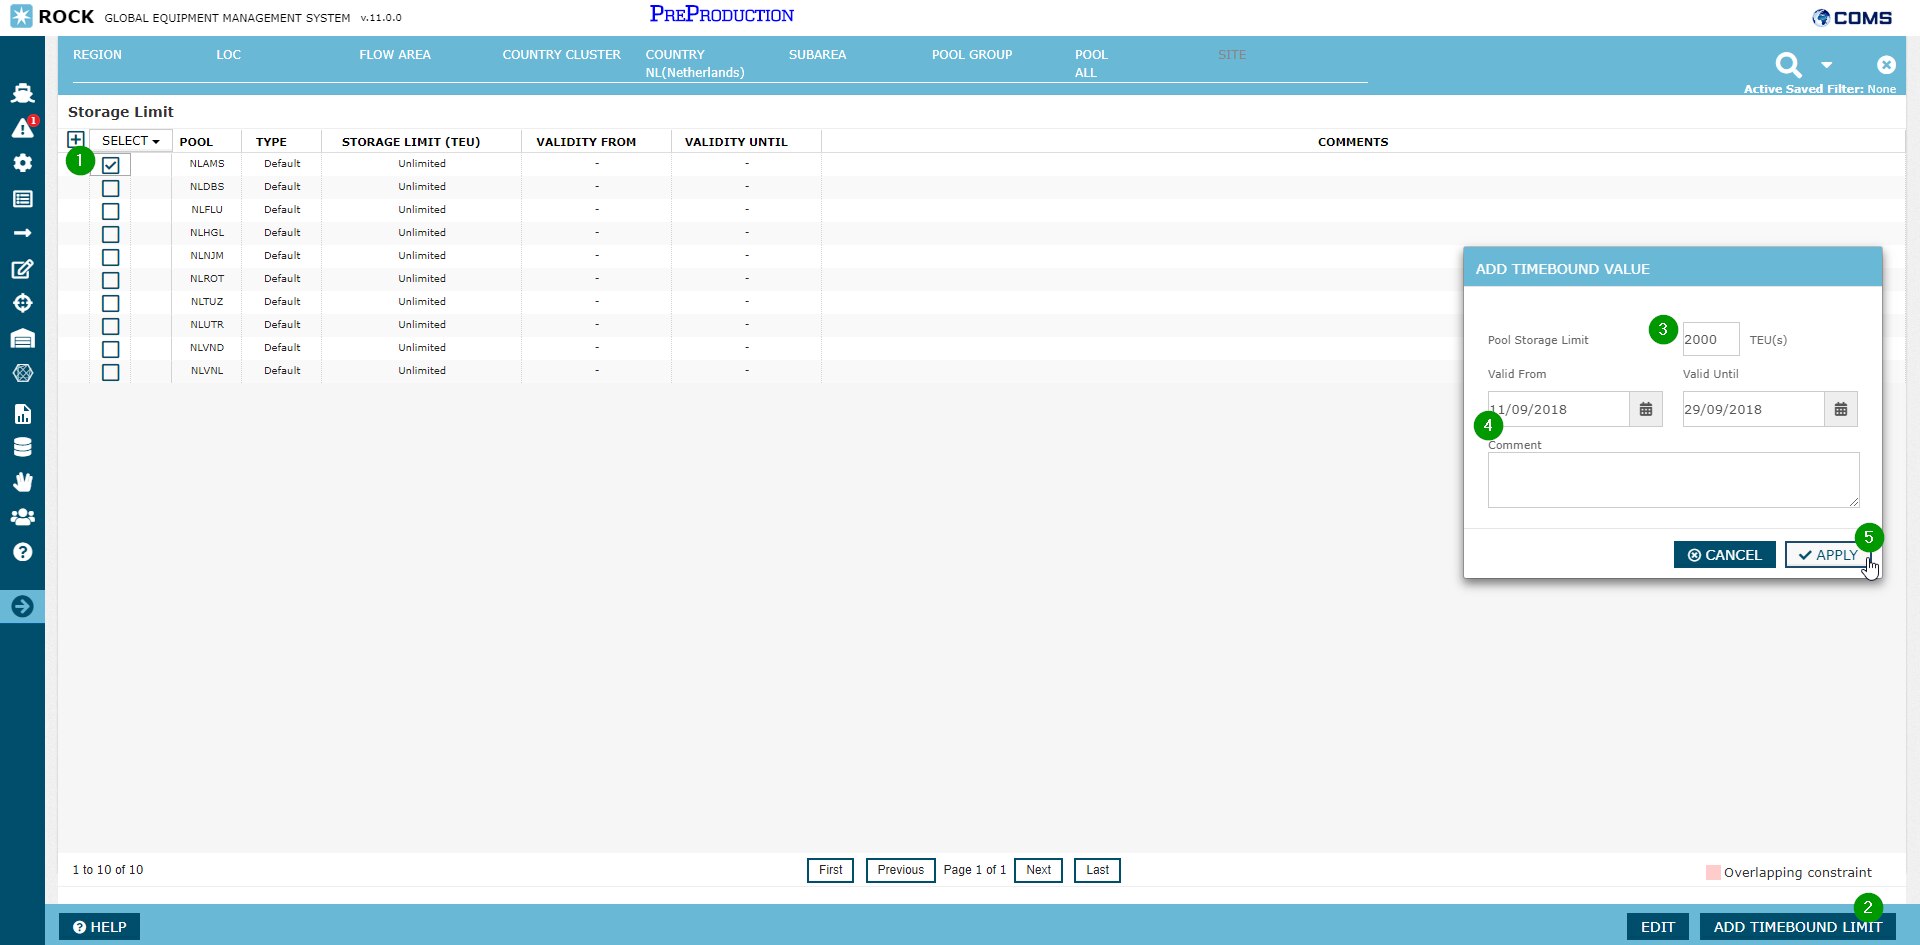Click into the Comment text area
This screenshot has height=945, width=1920.
tap(1672, 480)
